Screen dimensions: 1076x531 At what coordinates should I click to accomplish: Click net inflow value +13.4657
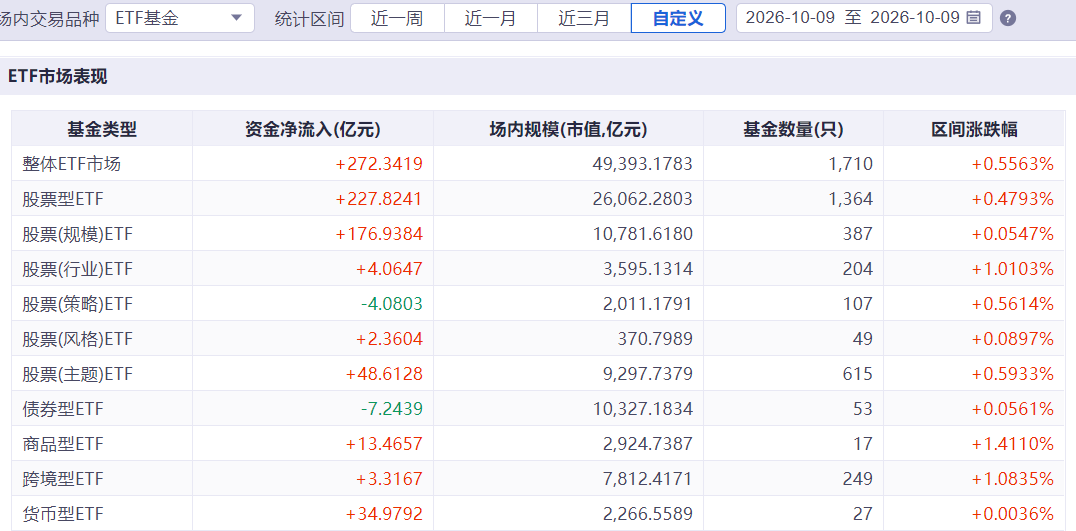tap(384, 445)
